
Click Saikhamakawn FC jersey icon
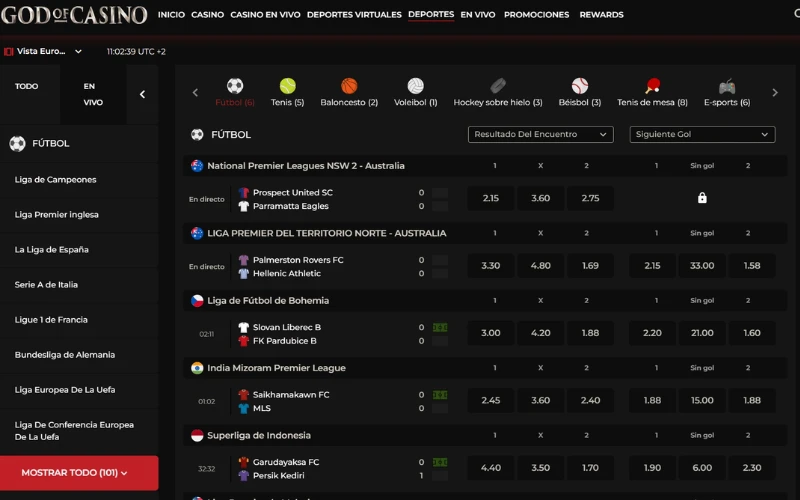click(243, 395)
